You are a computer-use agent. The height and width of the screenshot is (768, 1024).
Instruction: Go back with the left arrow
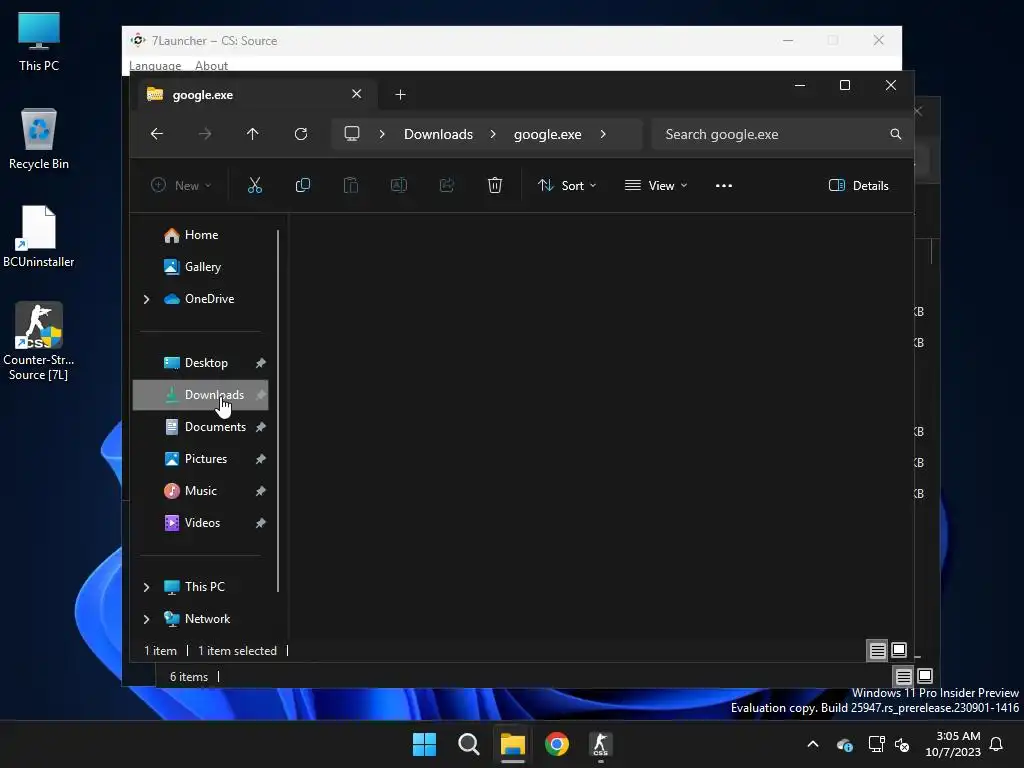157,134
